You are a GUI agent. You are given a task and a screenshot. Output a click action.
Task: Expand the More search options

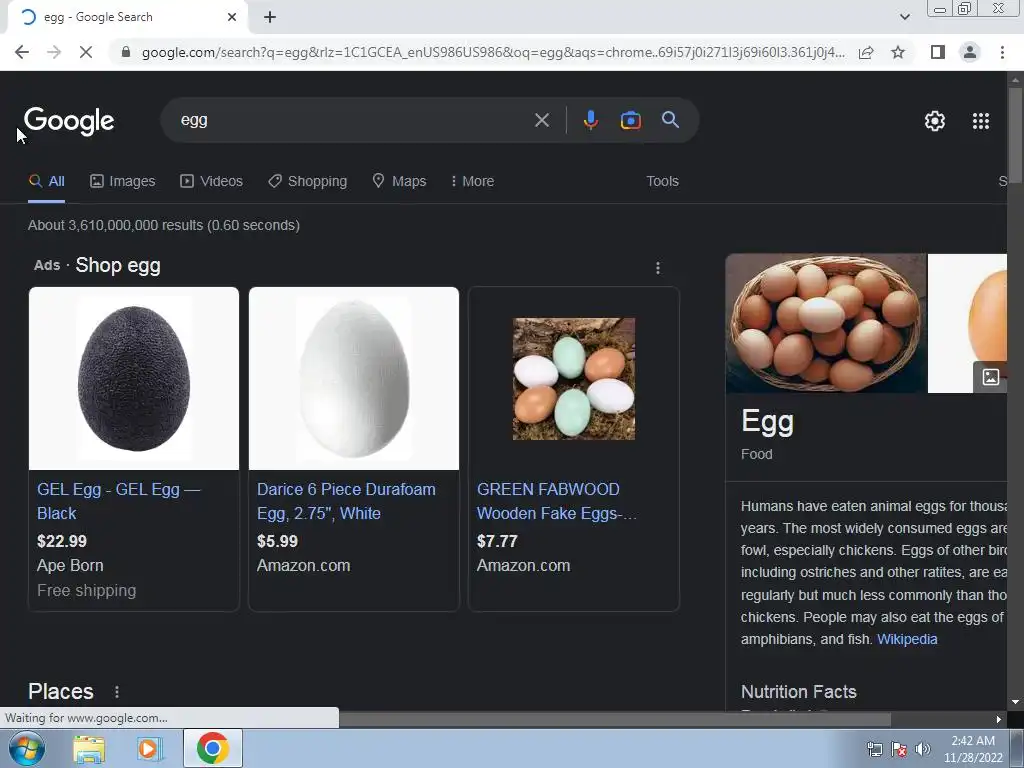[472, 182]
